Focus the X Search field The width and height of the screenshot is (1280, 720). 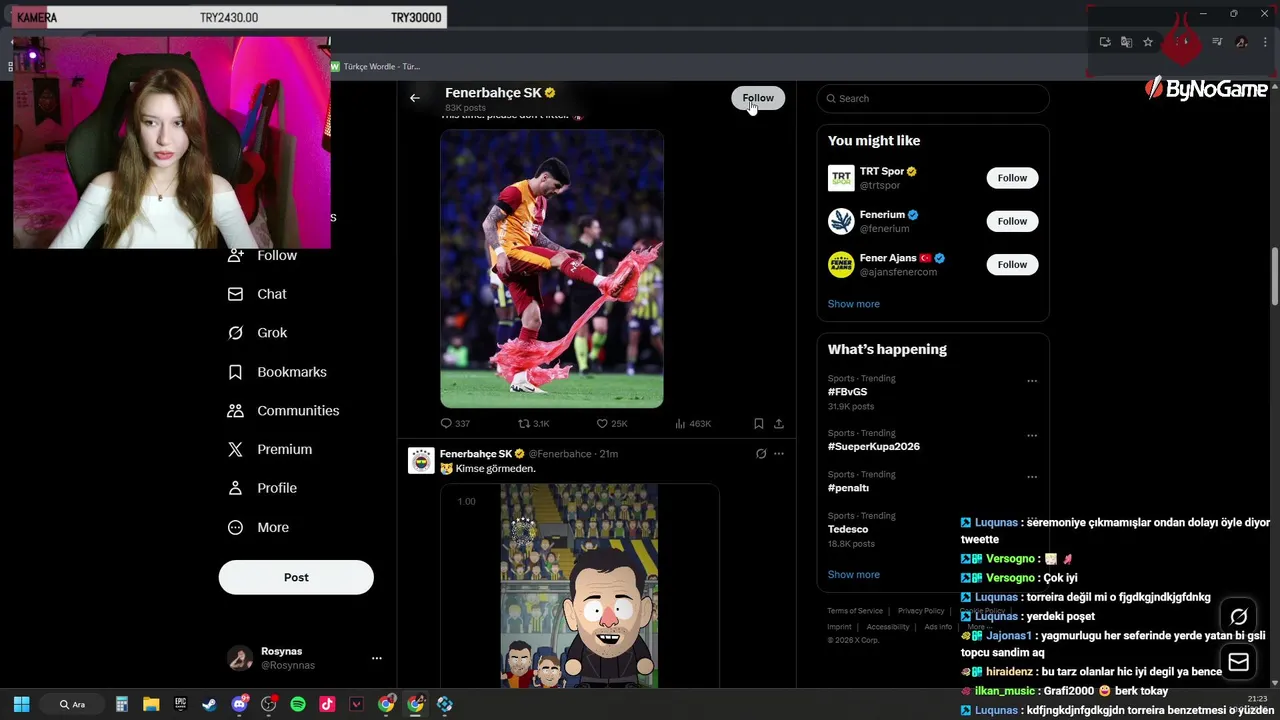(x=933, y=98)
